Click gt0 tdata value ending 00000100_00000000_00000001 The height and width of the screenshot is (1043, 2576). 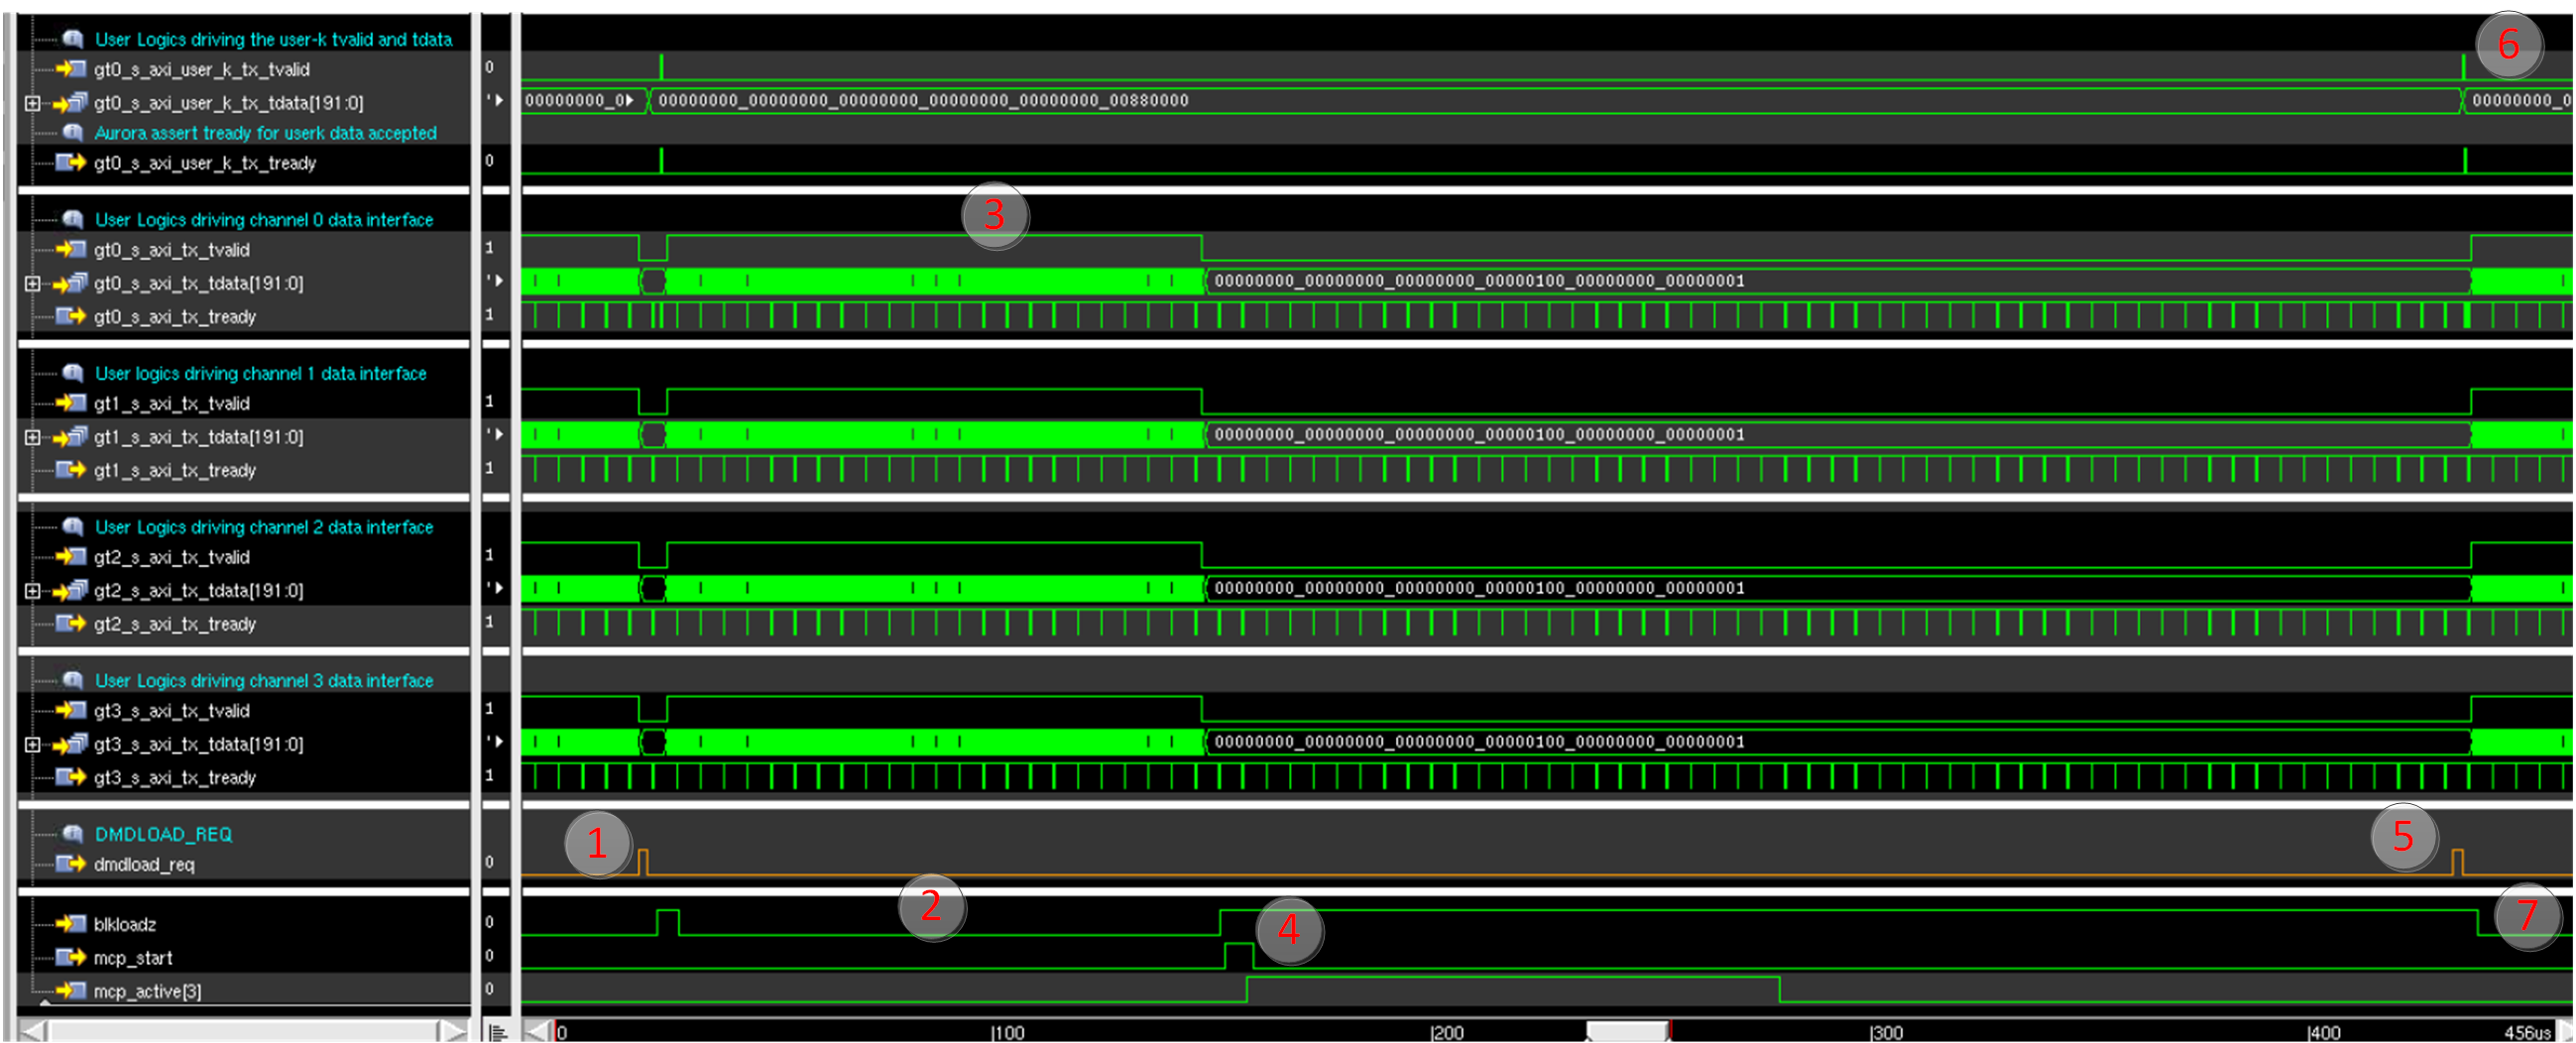[1479, 281]
